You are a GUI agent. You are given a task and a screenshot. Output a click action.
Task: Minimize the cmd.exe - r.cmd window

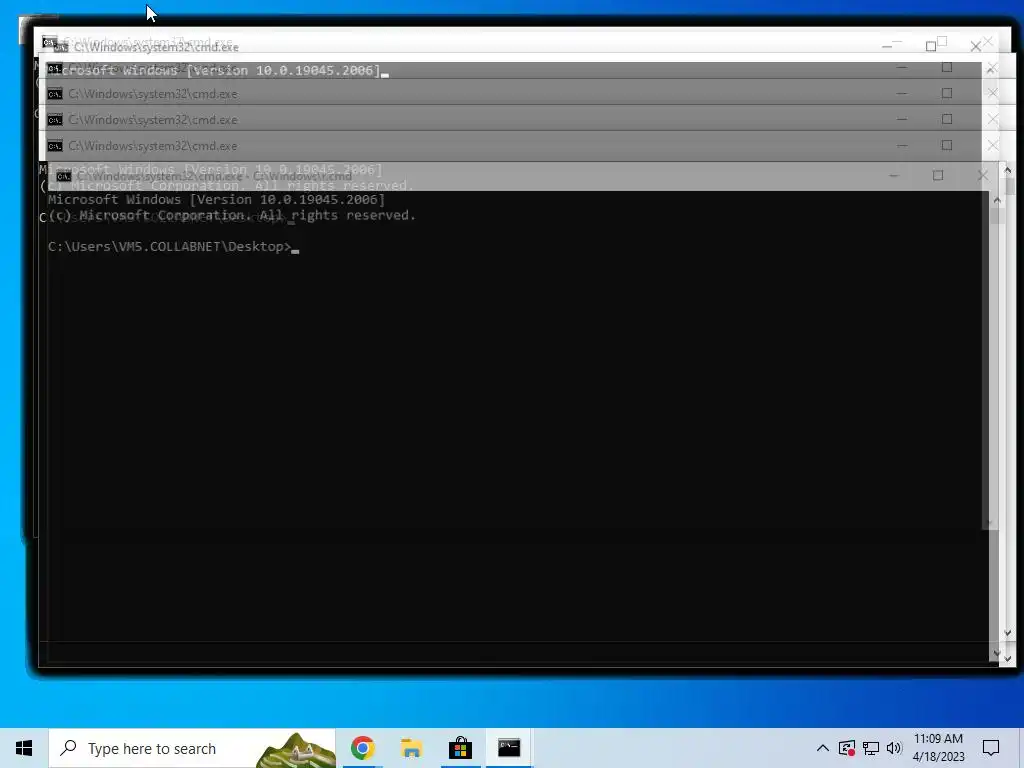[x=894, y=176]
